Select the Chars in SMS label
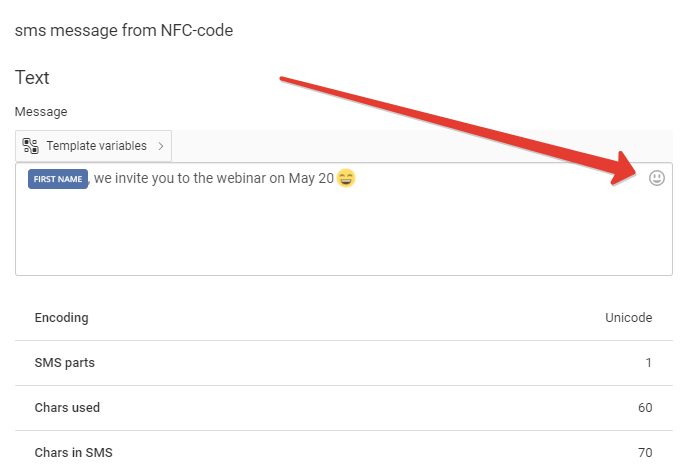 74,452
